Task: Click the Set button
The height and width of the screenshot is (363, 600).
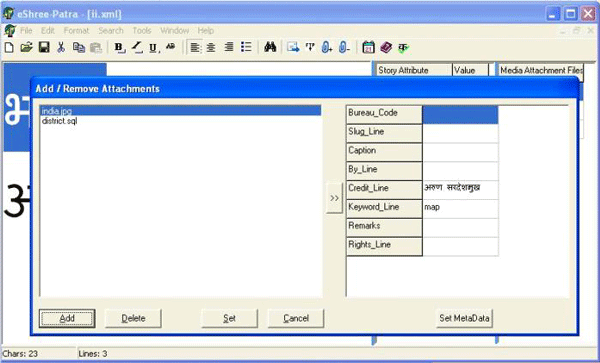Action: tap(229, 318)
